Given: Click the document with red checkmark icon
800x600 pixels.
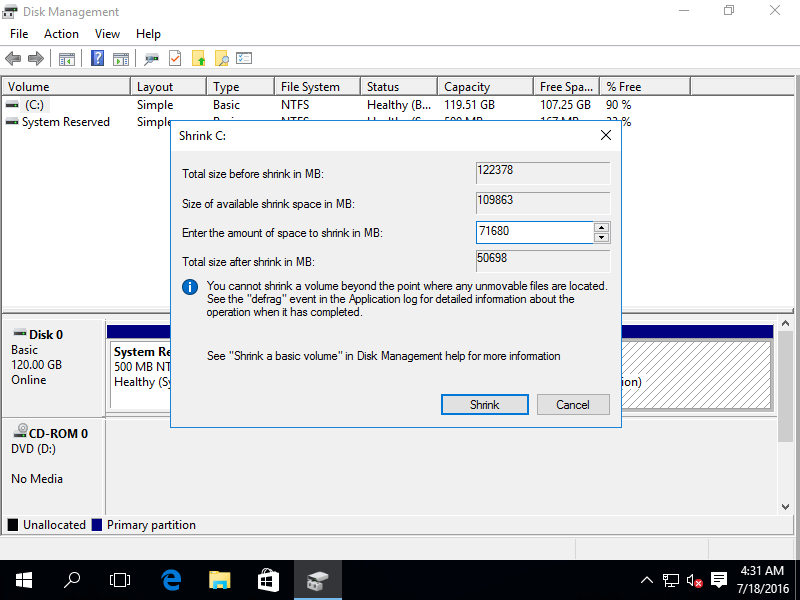Looking at the screenshot, I should (x=175, y=58).
